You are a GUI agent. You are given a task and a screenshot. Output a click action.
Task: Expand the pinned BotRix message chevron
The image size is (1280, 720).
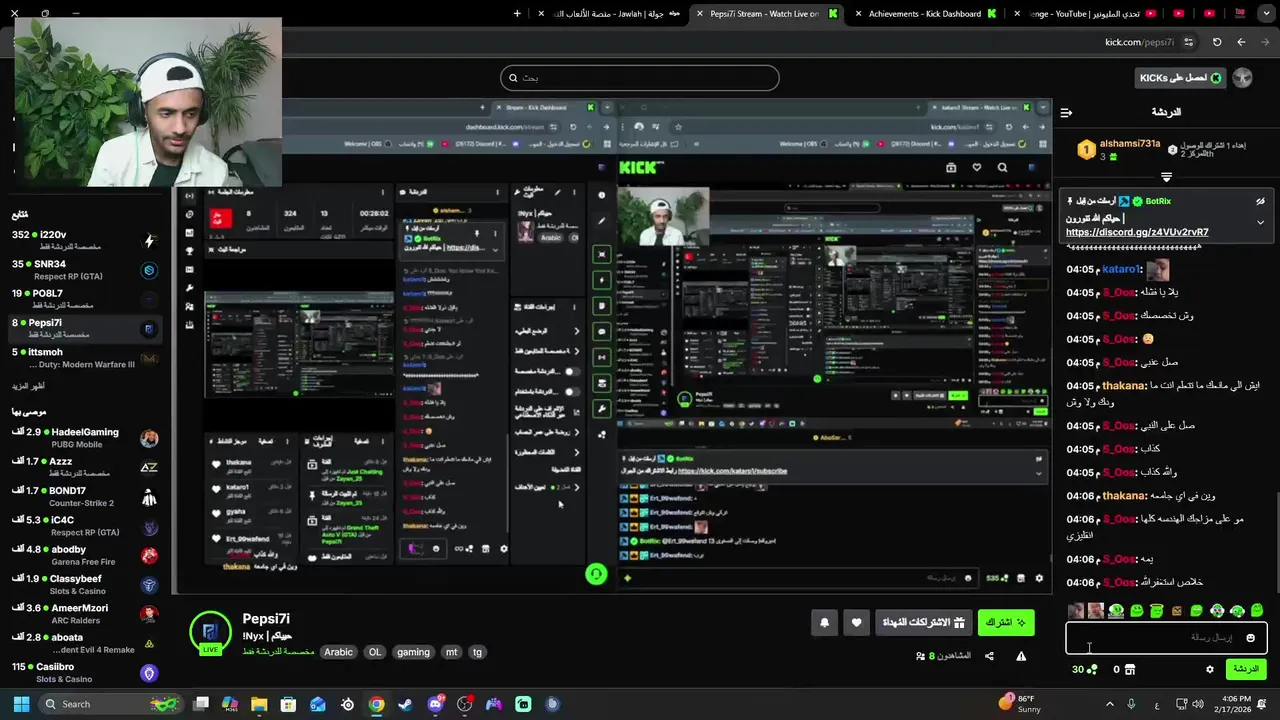(x=1260, y=222)
